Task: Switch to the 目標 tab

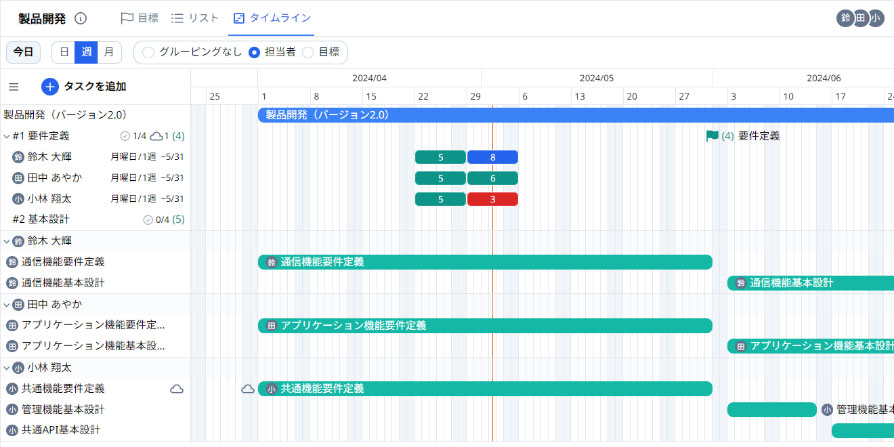Action: pyautogui.click(x=140, y=18)
